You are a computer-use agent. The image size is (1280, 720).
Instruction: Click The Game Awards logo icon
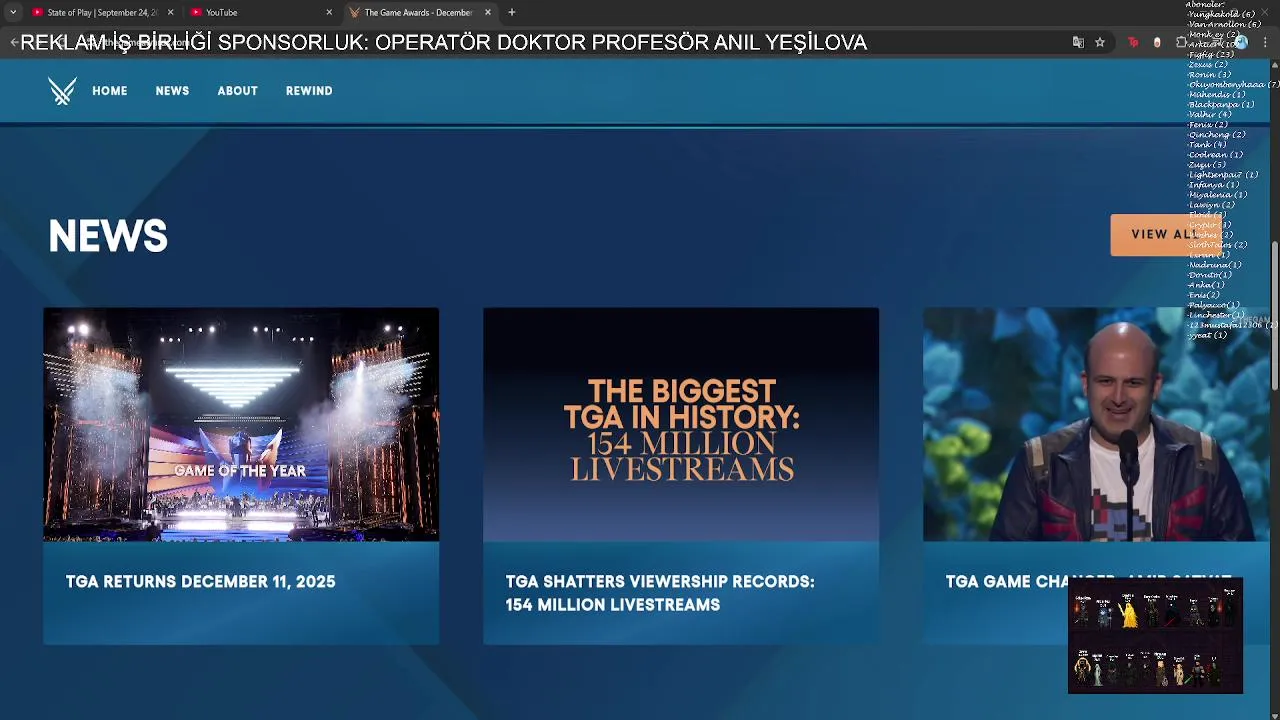point(62,91)
